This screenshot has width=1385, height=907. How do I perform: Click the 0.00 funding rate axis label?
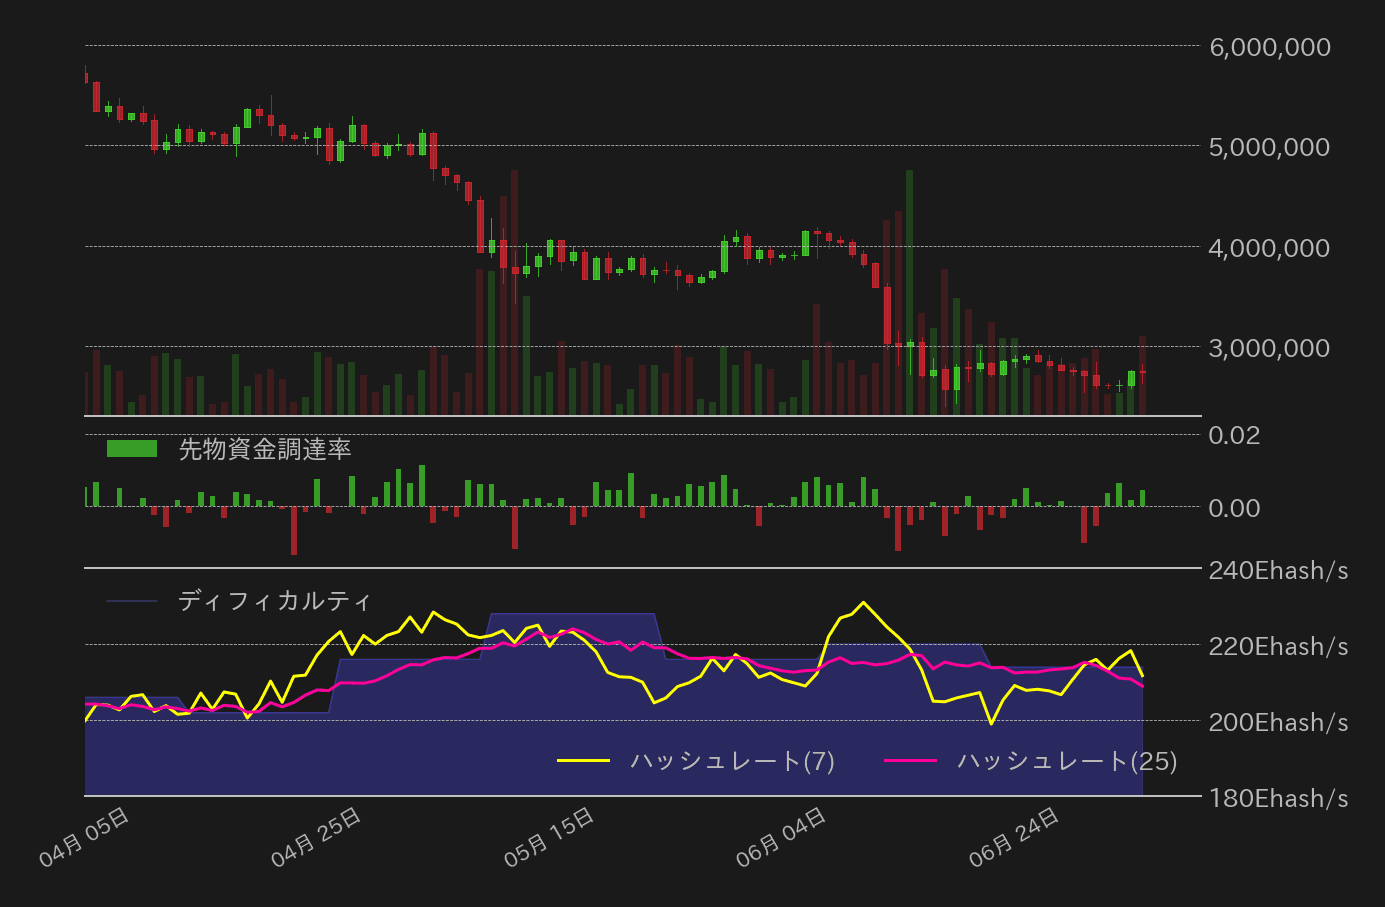(1233, 508)
